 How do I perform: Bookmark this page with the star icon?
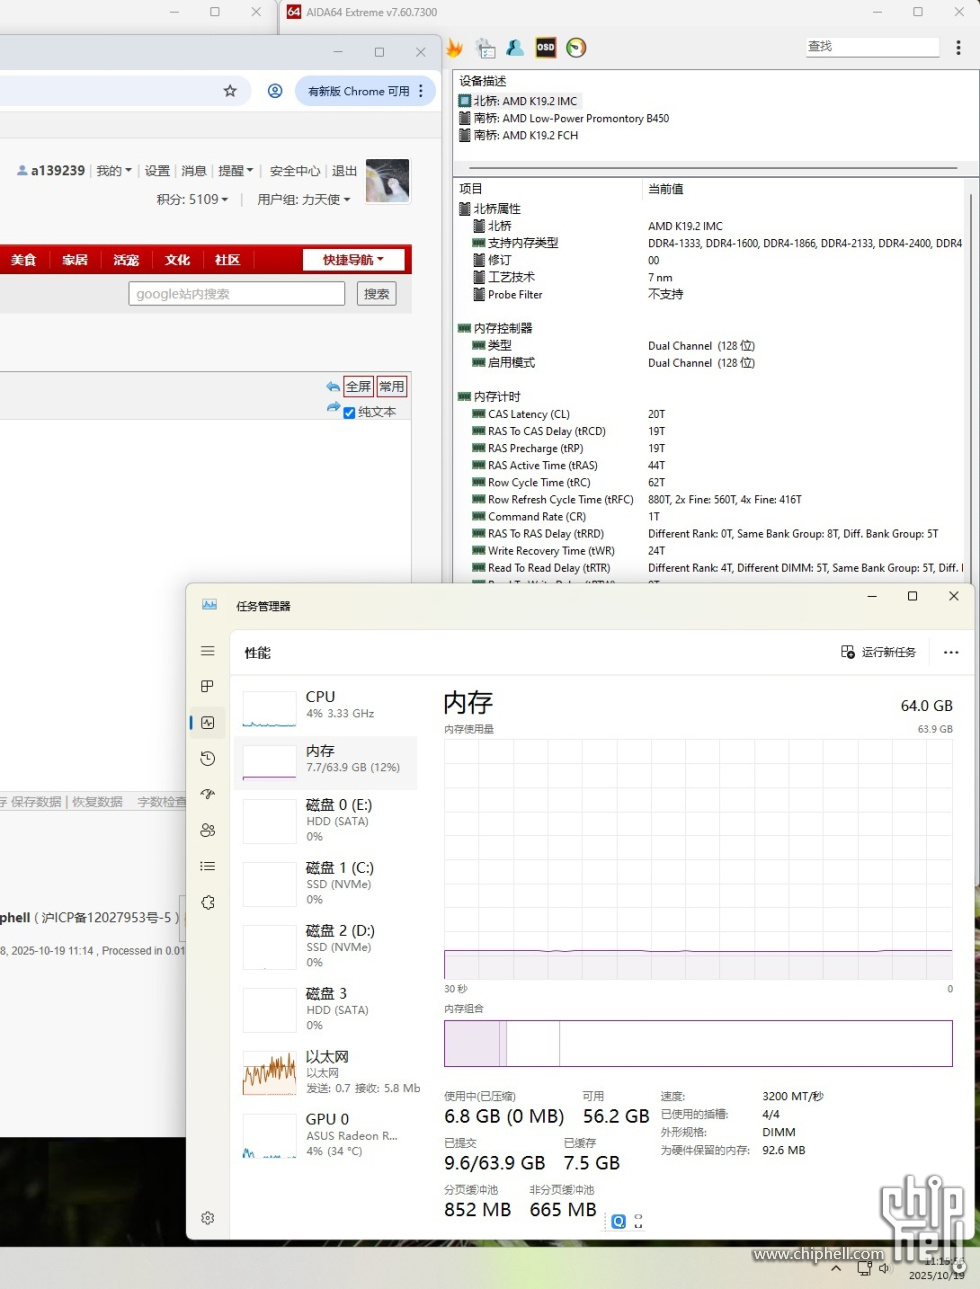click(230, 91)
